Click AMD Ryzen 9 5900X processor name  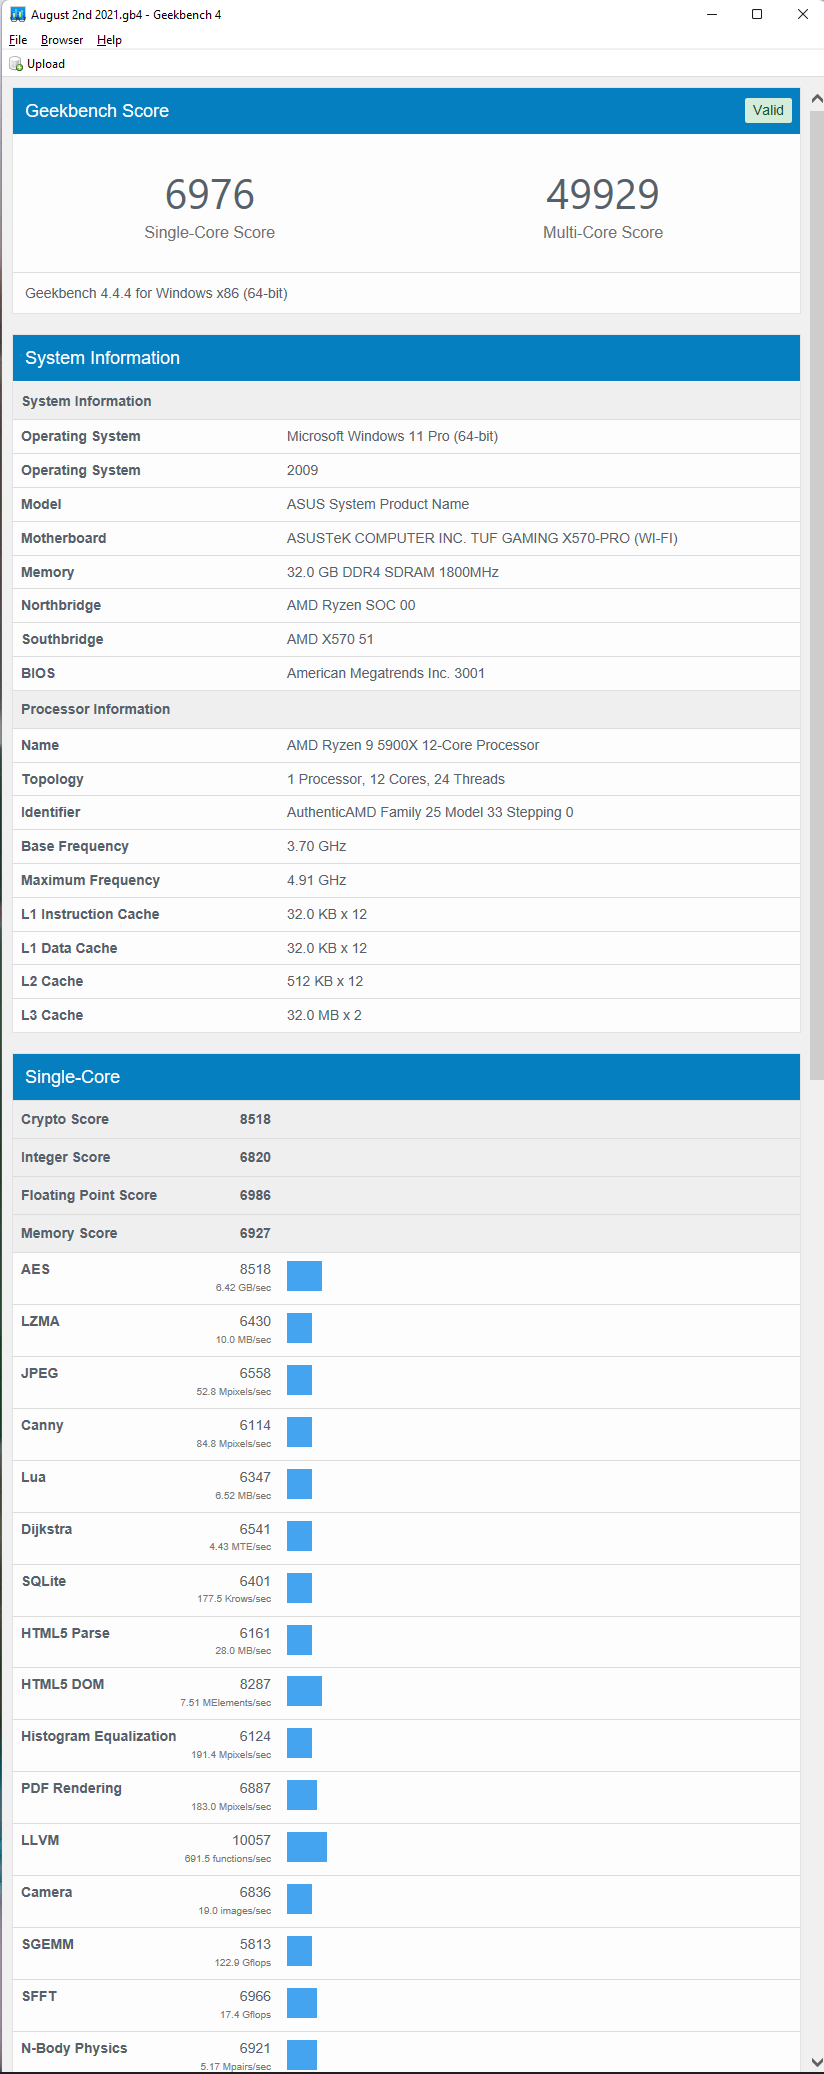tap(413, 745)
